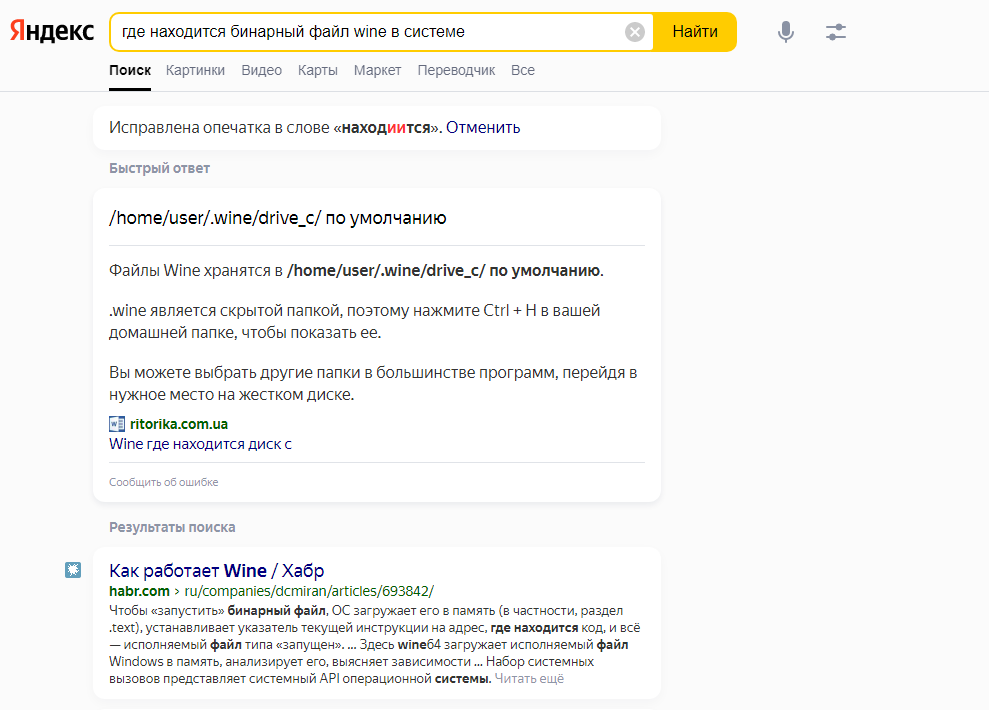Open the Маркет tab
Viewport: 989px width, 710px height.
pos(377,70)
